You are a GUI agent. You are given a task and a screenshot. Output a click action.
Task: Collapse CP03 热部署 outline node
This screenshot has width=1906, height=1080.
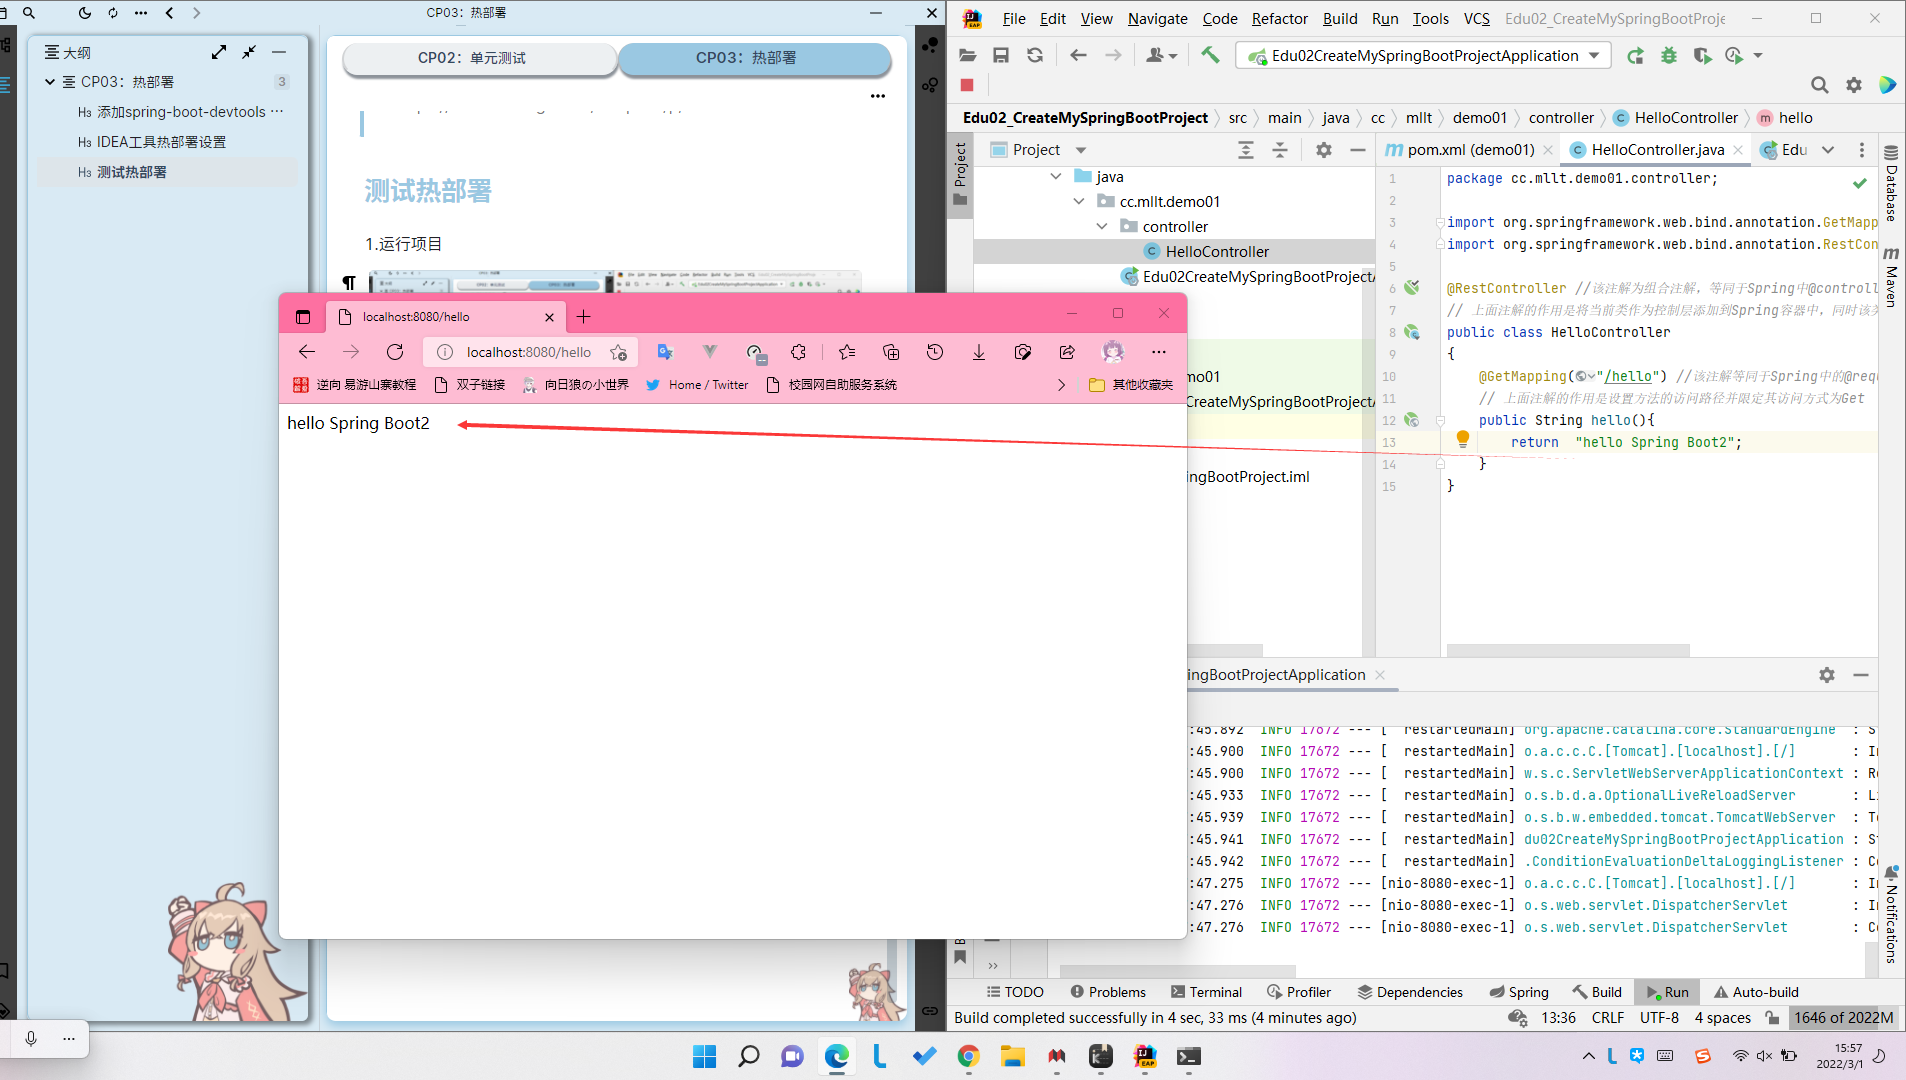click(x=50, y=82)
